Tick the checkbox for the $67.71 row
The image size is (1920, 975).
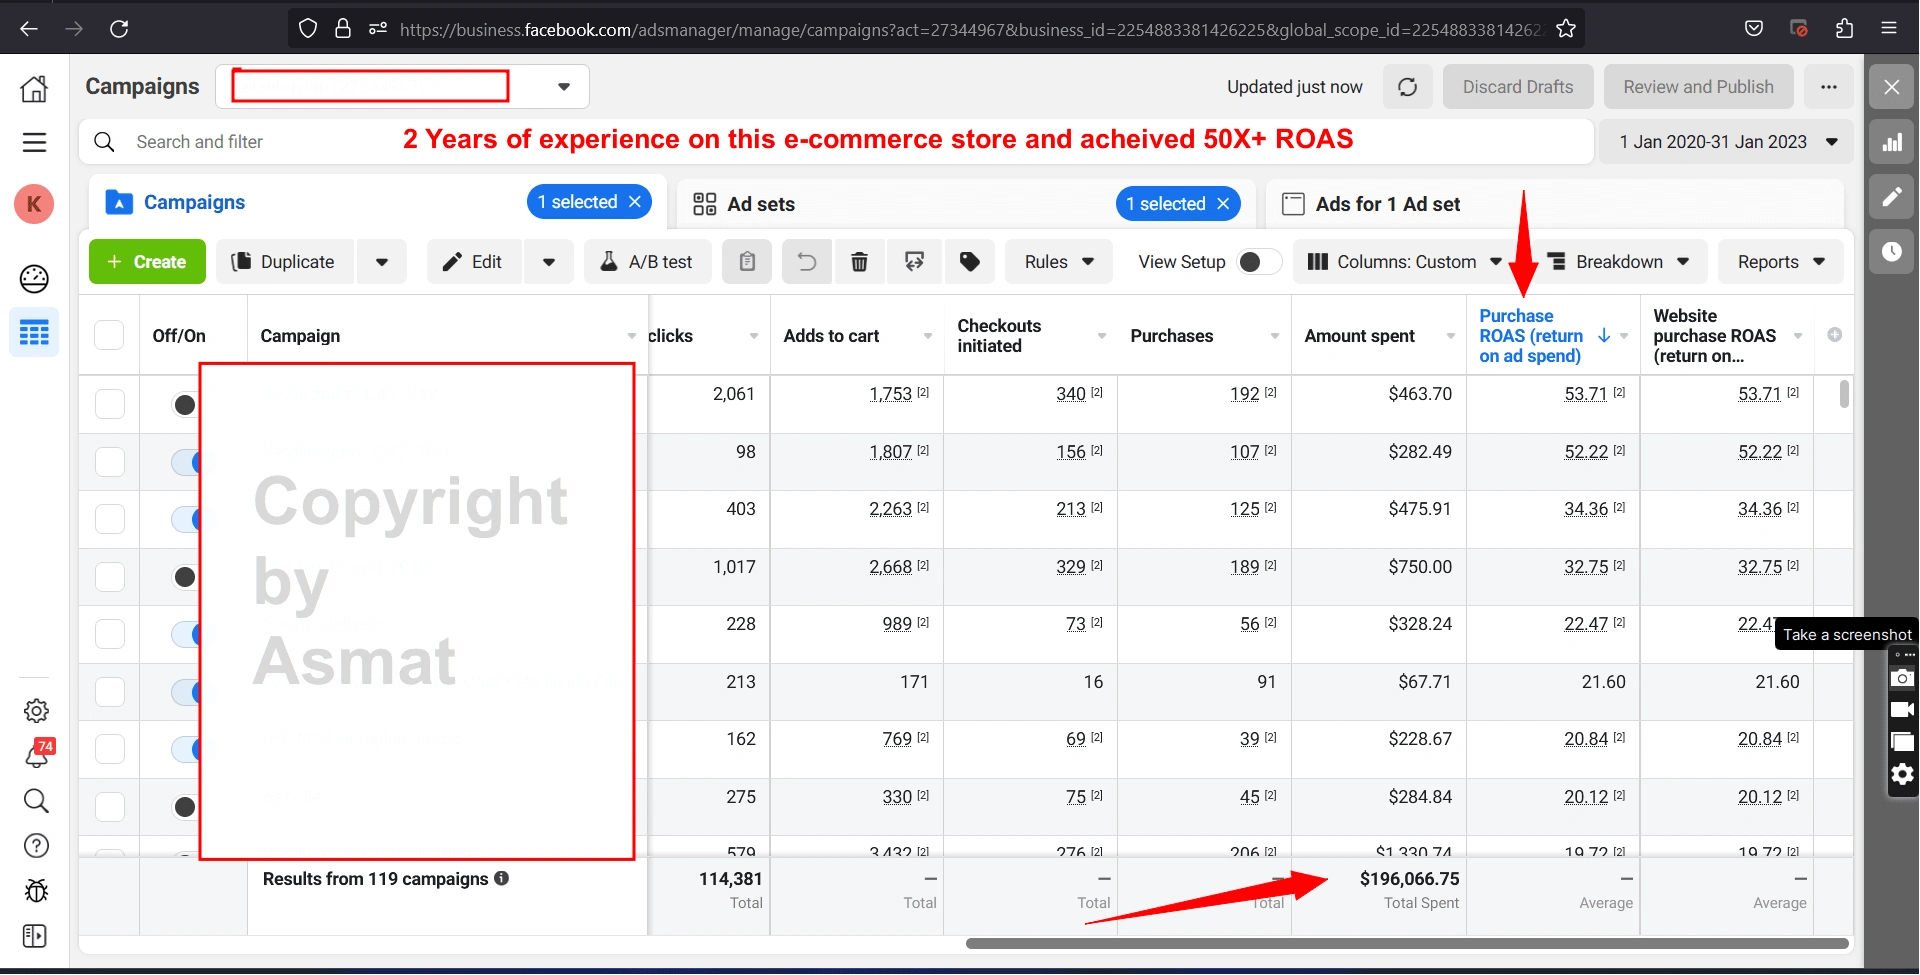(109, 692)
